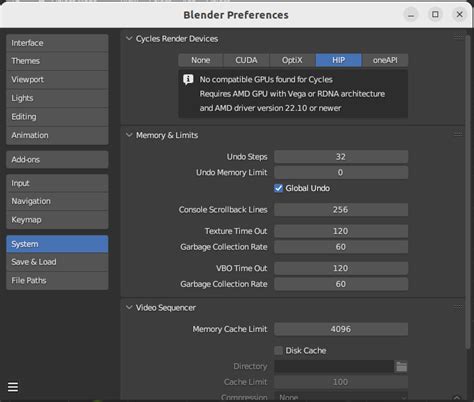Maximize the Blender Preferences window

435,15
